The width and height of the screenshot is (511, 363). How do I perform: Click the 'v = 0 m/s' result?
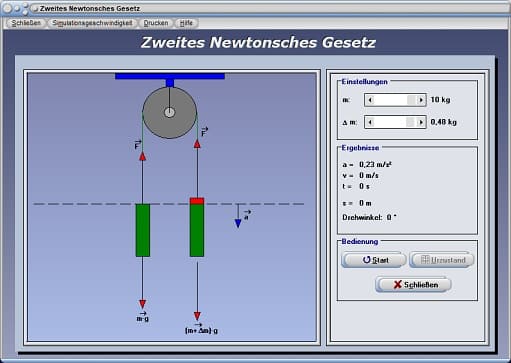[x=360, y=175]
